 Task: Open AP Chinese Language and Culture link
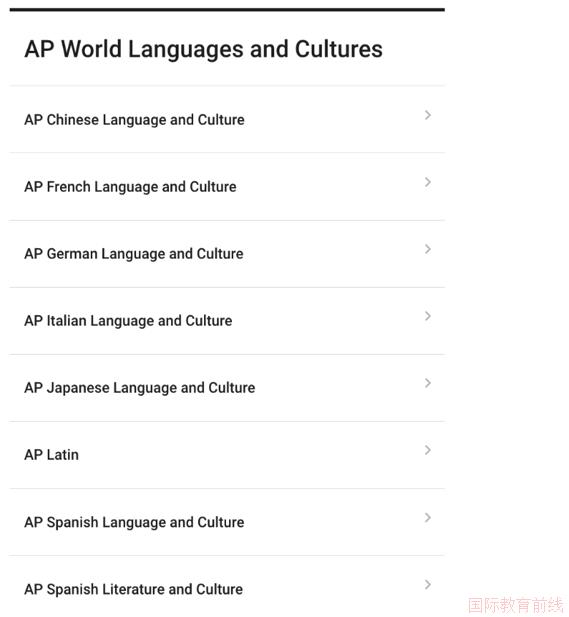coord(134,120)
